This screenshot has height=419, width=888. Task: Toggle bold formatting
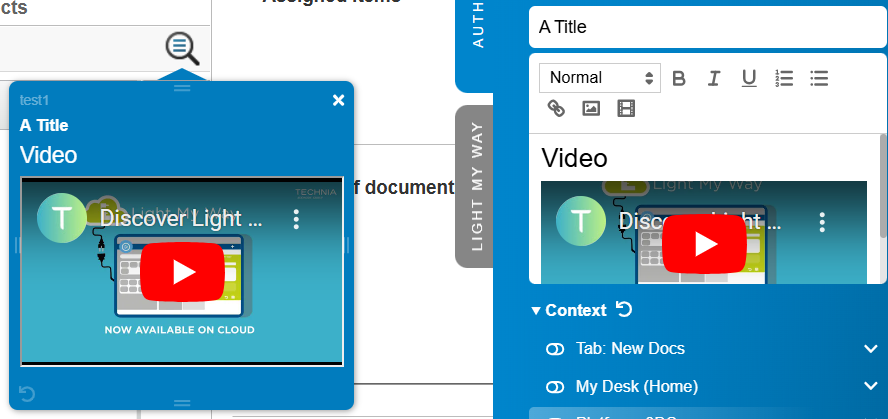click(x=678, y=78)
